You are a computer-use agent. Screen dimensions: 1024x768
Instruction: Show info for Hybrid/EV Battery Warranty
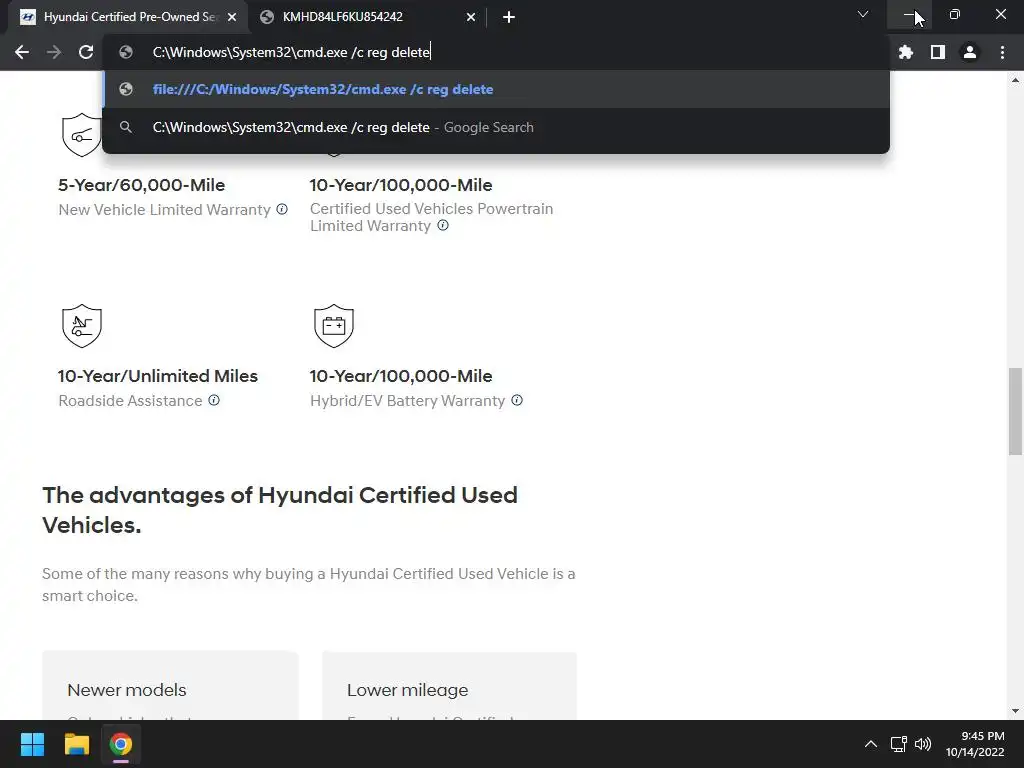coord(517,400)
